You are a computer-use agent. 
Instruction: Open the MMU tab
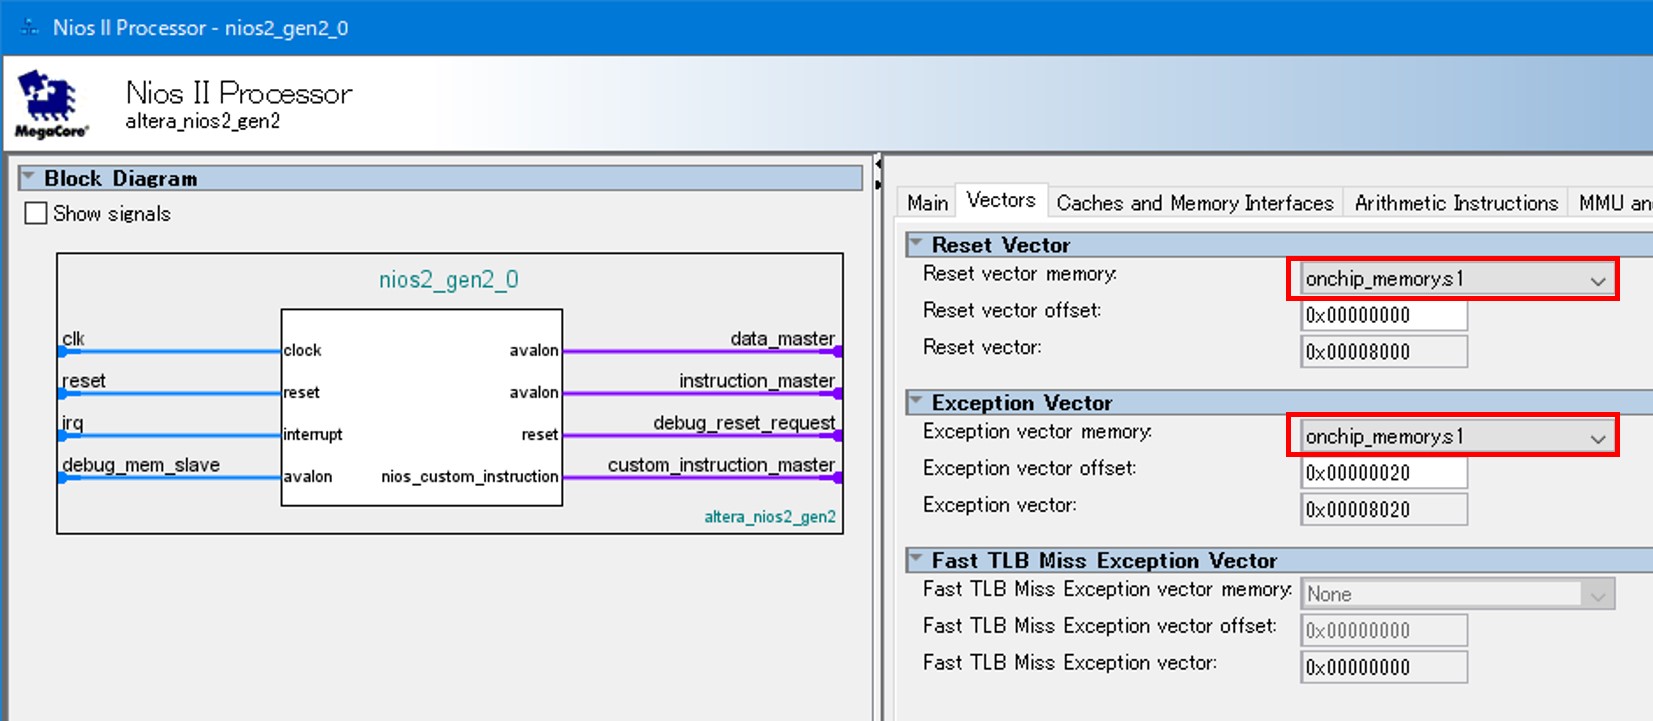[x=1612, y=203]
